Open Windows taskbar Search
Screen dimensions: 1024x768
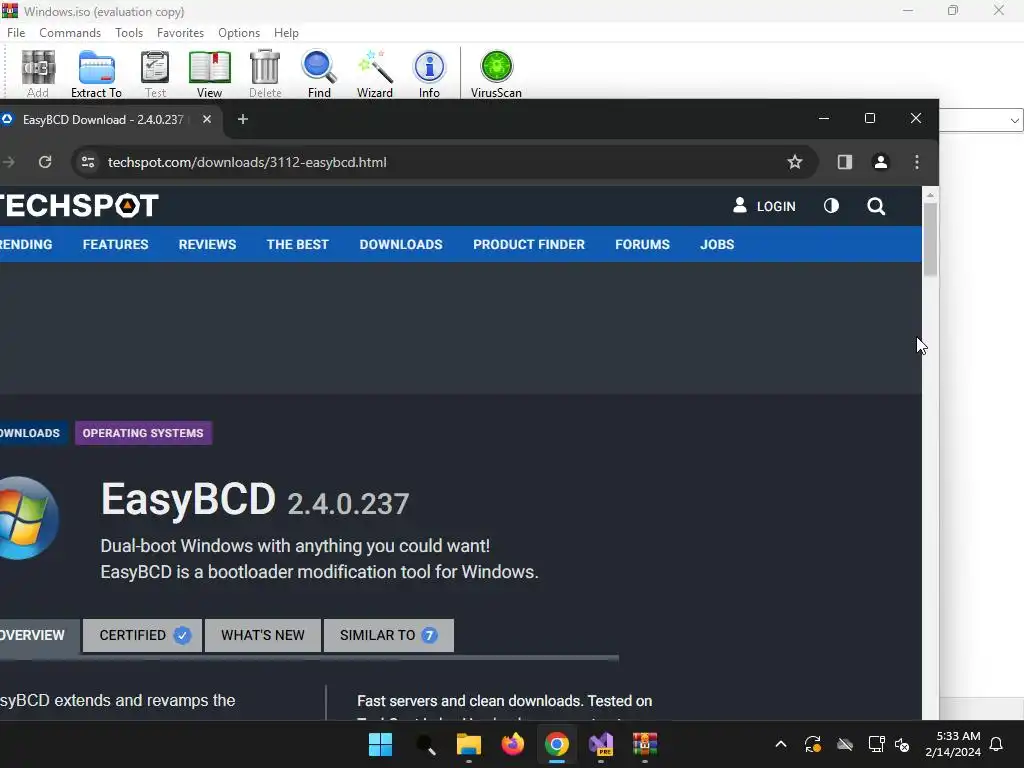(x=425, y=744)
